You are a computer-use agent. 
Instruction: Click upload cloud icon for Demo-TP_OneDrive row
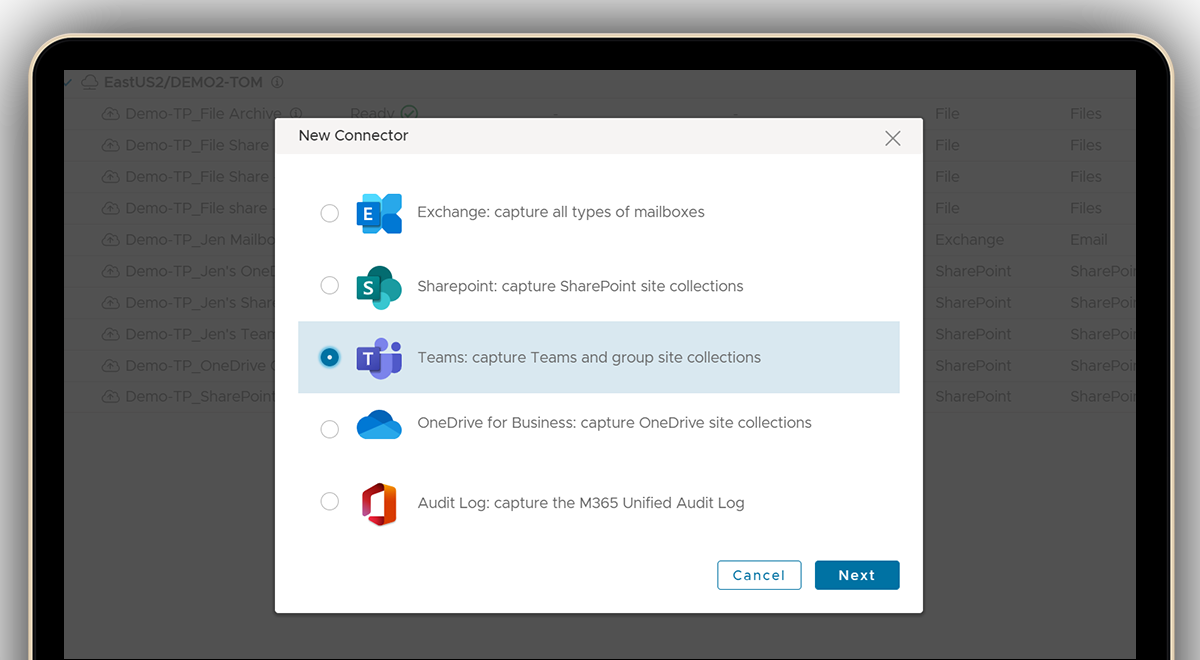tap(111, 366)
